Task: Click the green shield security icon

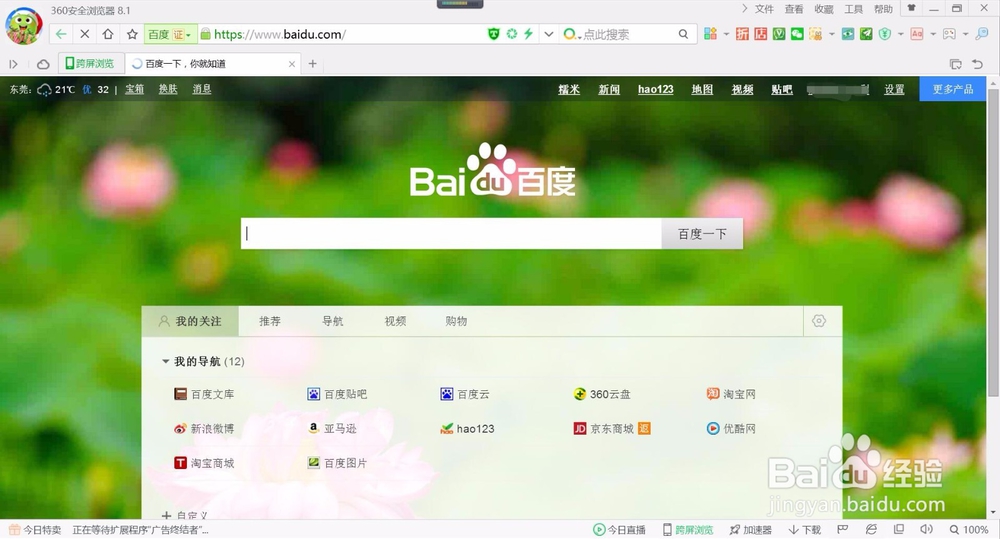Action: tap(494, 34)
